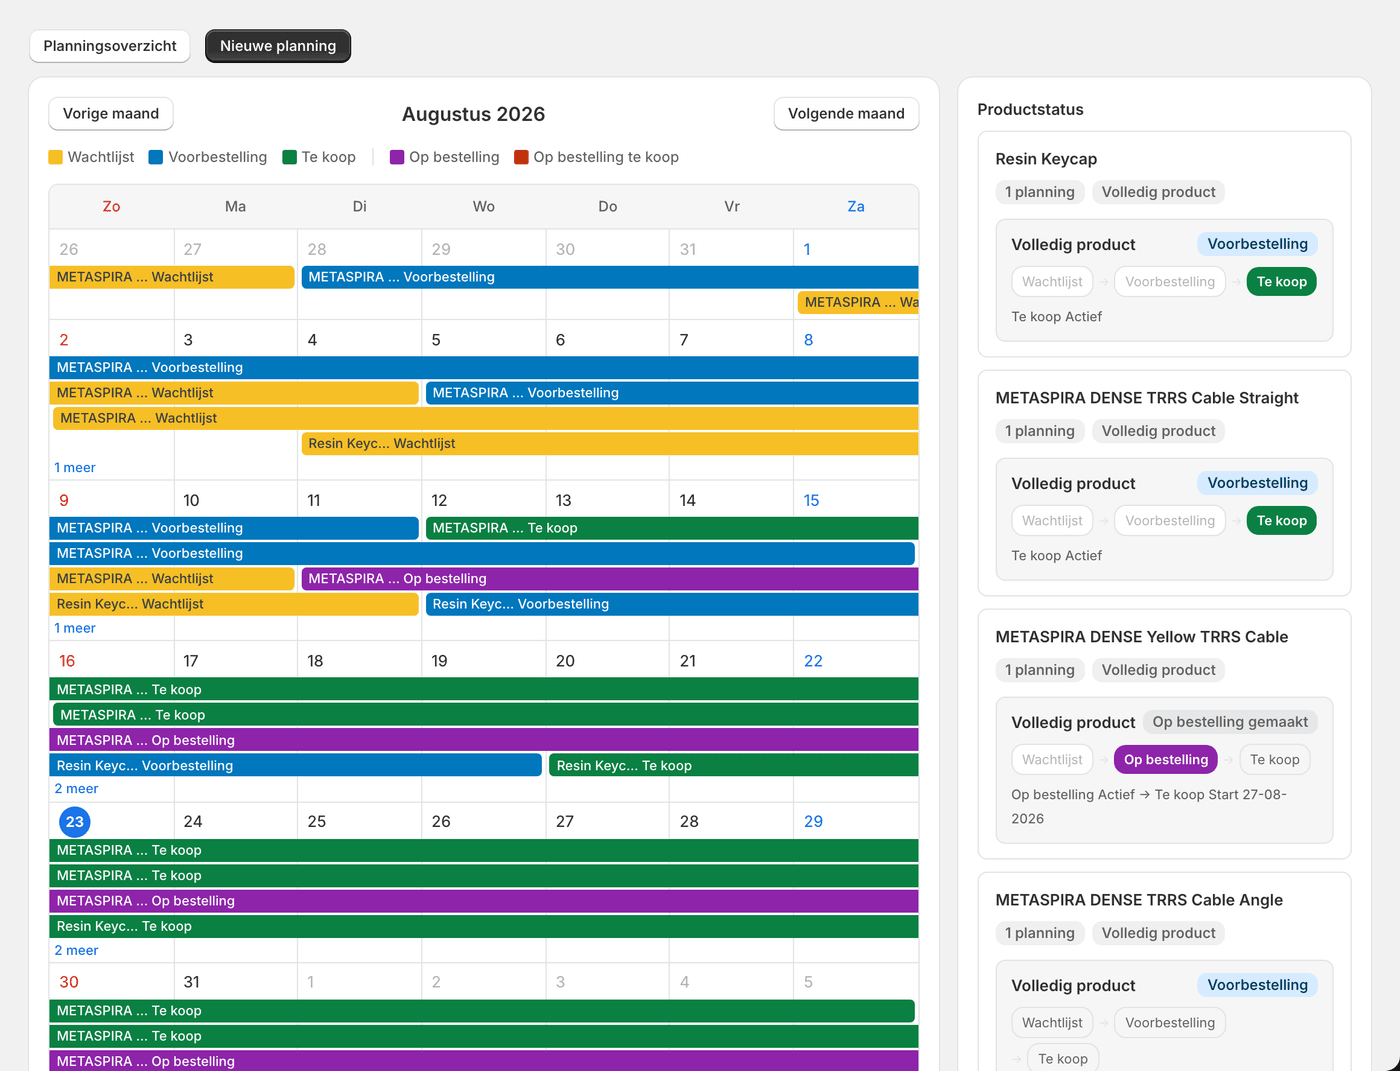Click the blue Voorbestelling legend swatch
Viewport: 1400px width, 1071px height.
point(156,157)
